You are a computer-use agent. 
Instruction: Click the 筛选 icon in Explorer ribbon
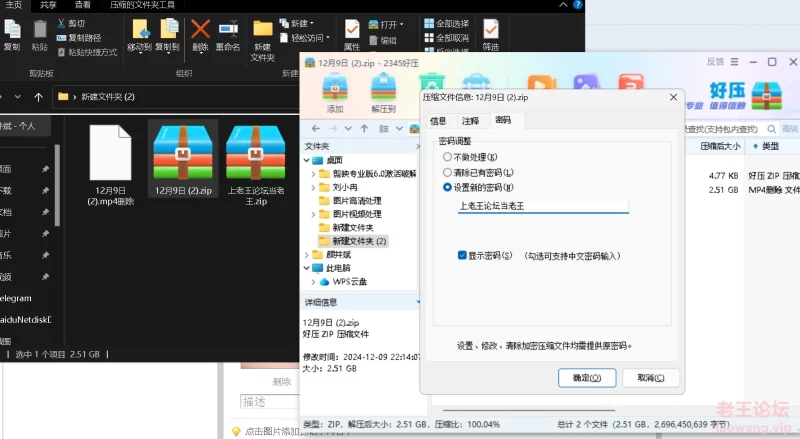point(490,29)
